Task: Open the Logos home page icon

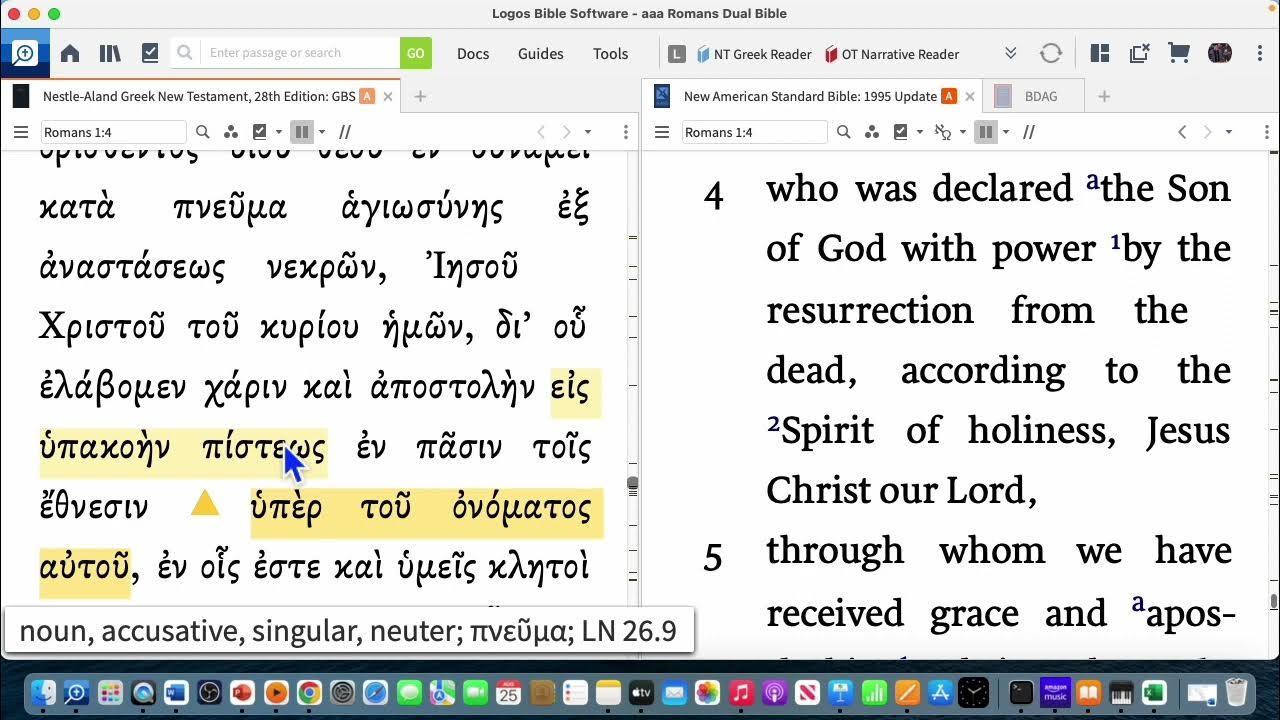Action: pos(70,54)
